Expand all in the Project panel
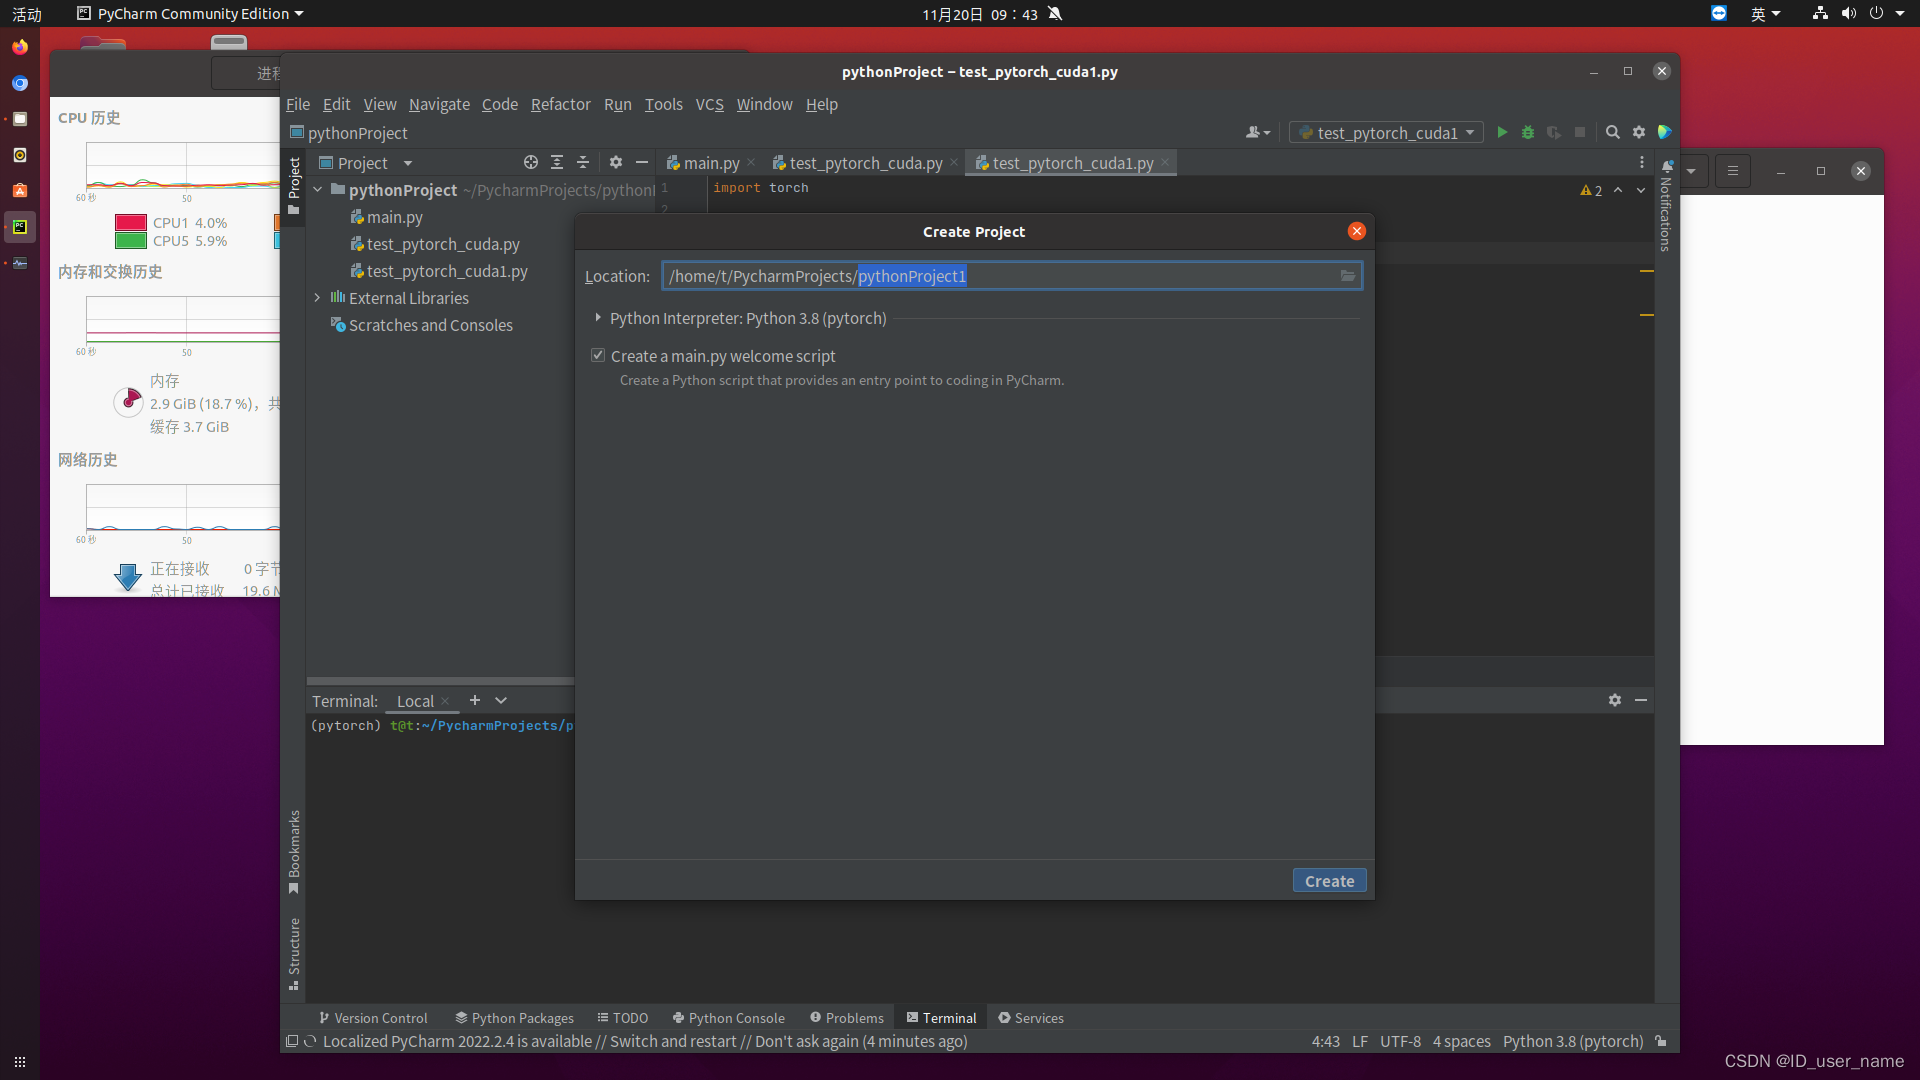 (557, 162)
